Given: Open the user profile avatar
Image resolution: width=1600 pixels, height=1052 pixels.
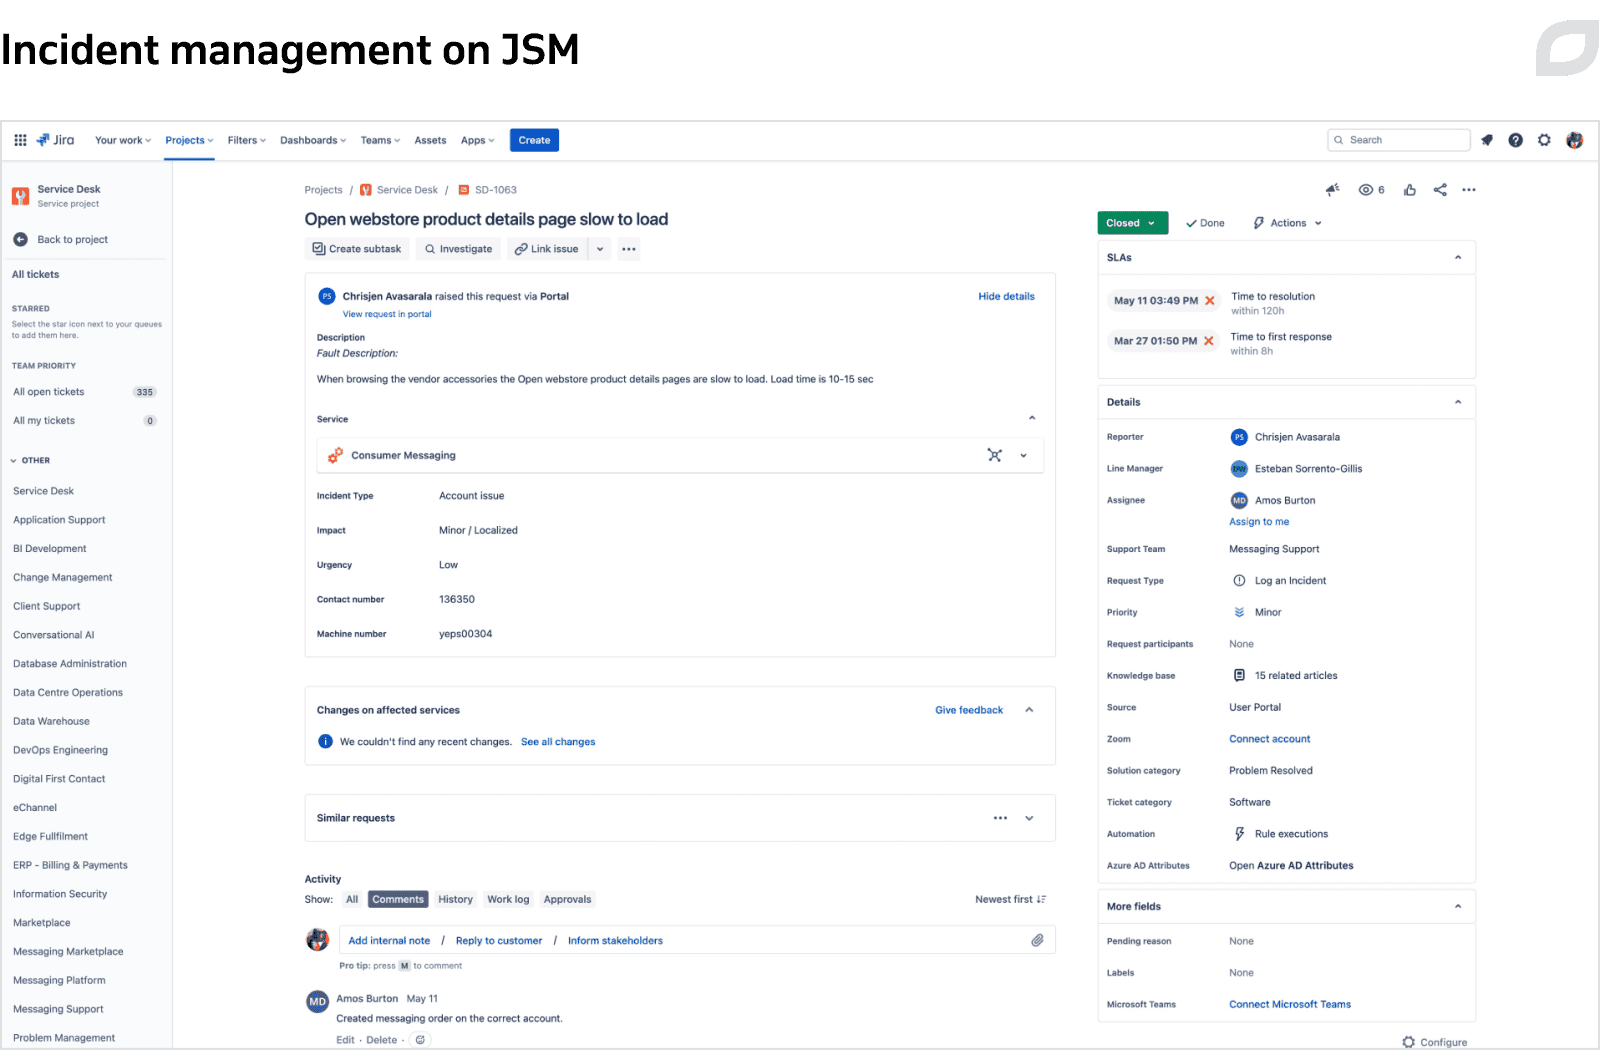Looking at the screenshot, I should [x=1575, y=140].
